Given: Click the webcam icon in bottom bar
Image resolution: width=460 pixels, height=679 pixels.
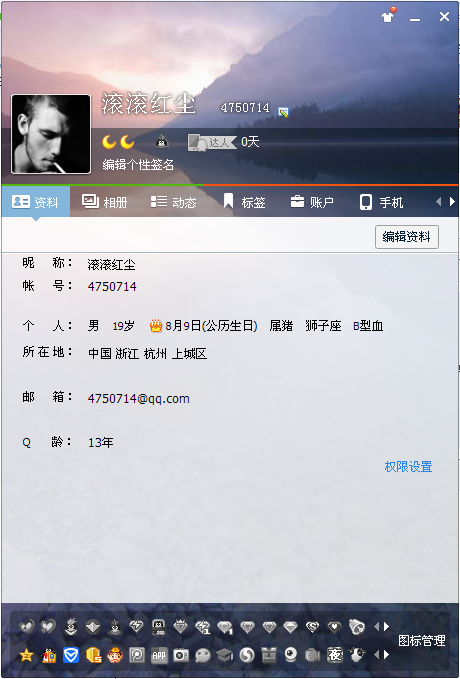Looking at the screenshot, I should [x=291, y=655].
